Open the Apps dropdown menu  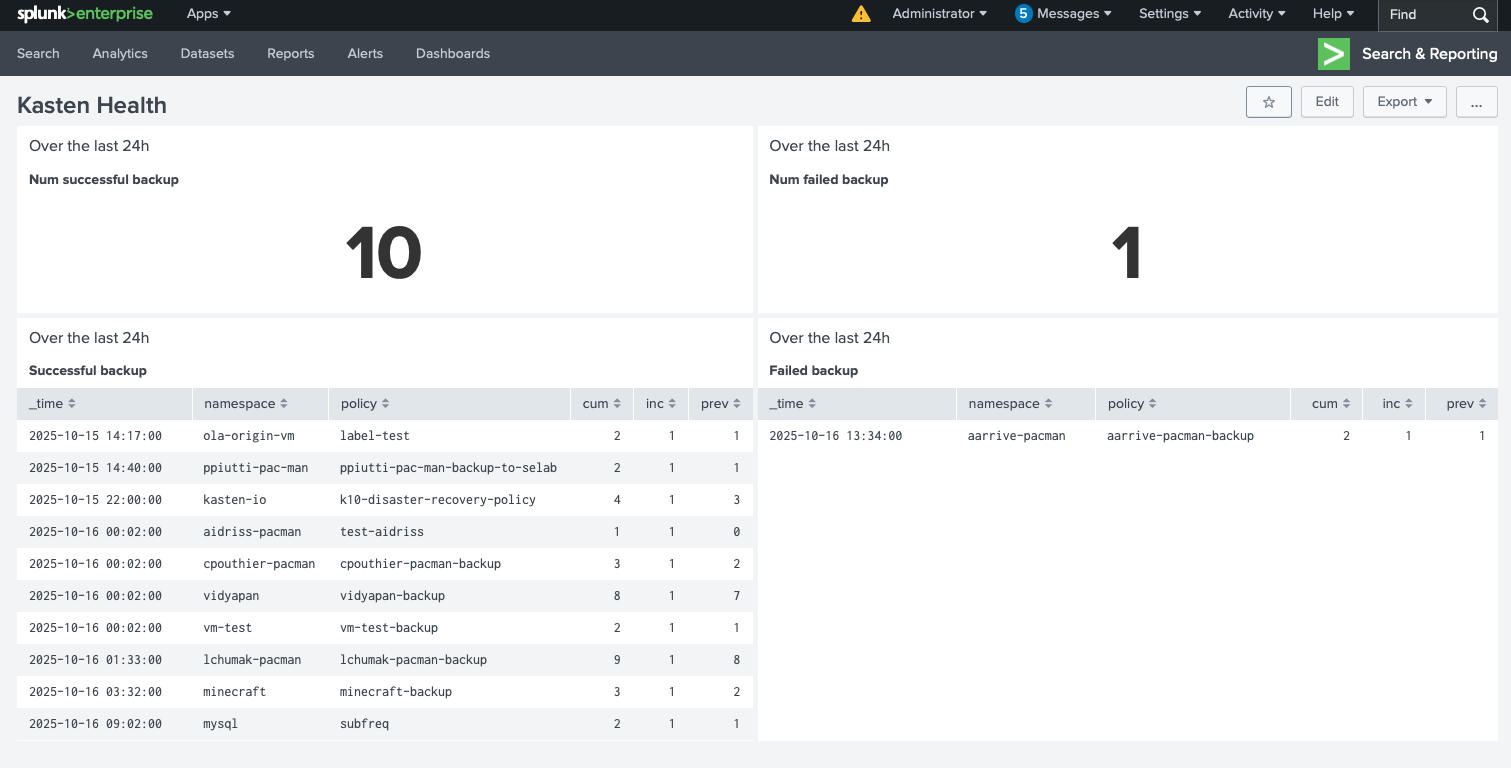tap(209, 14)
